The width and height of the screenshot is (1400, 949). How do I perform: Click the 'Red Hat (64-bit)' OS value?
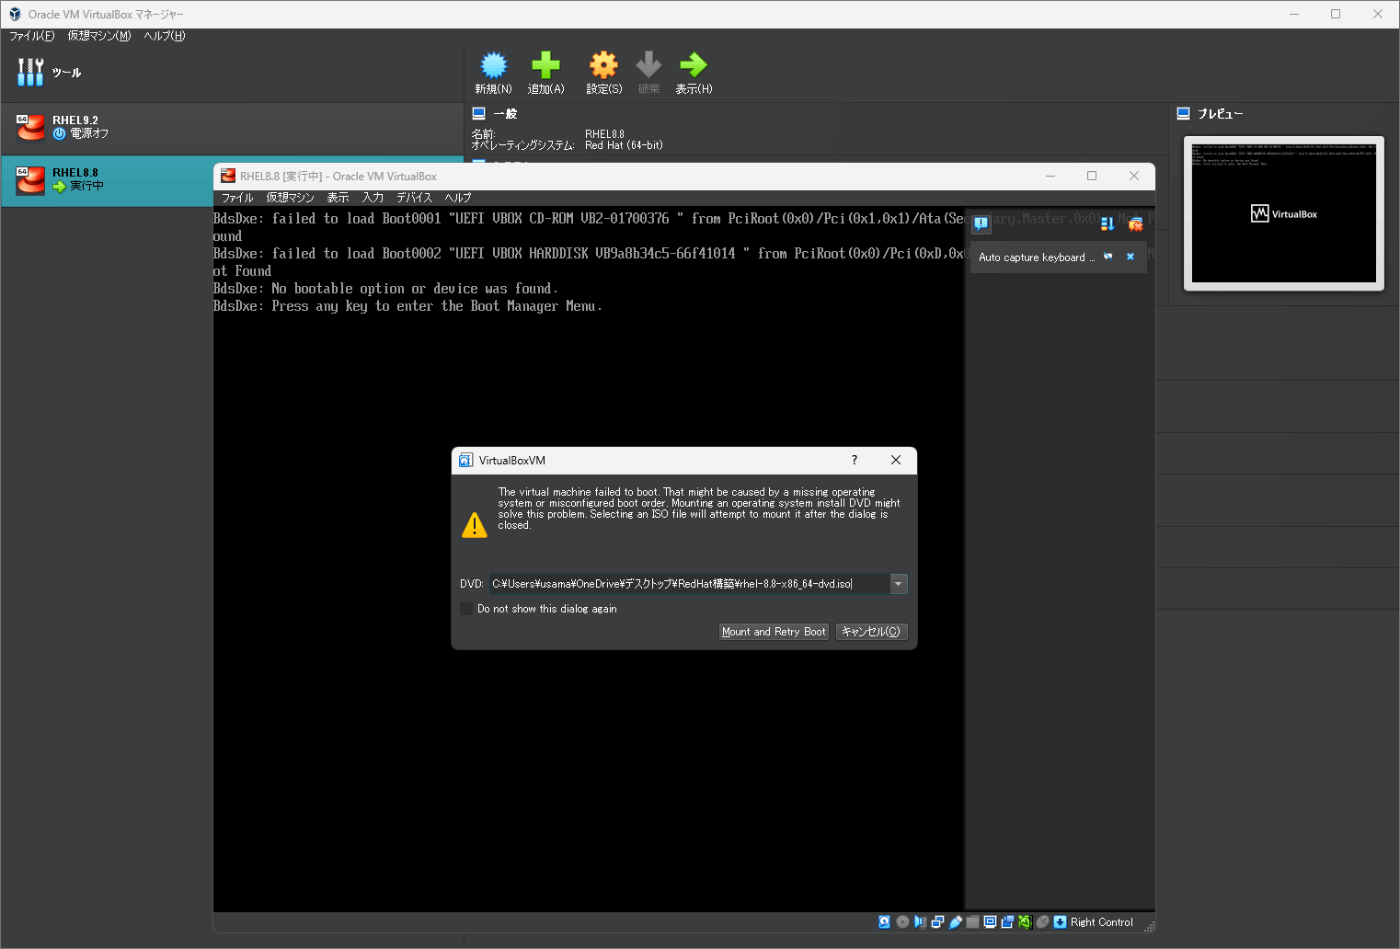pyautogui.click(x=624, y=146)
